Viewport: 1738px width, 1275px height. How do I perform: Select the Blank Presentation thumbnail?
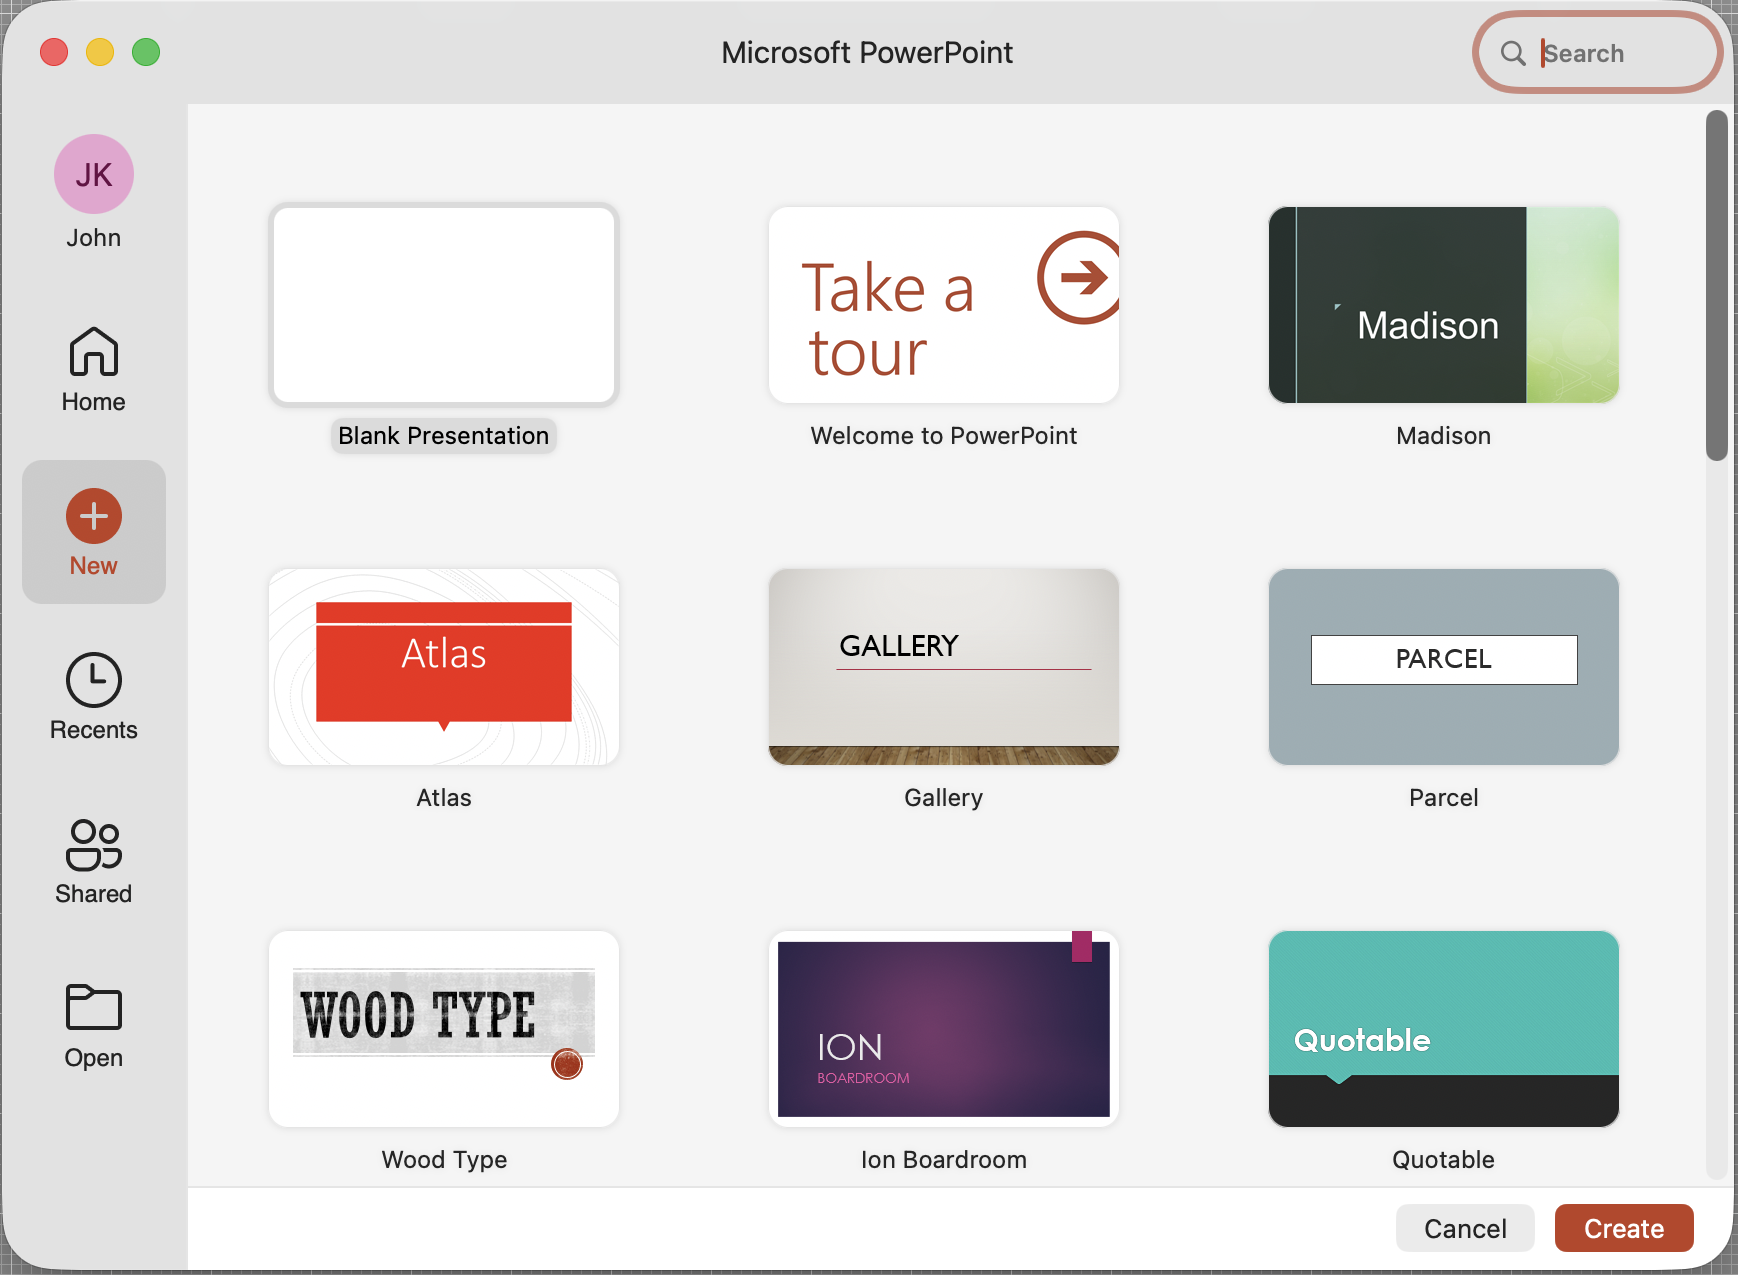444,305
